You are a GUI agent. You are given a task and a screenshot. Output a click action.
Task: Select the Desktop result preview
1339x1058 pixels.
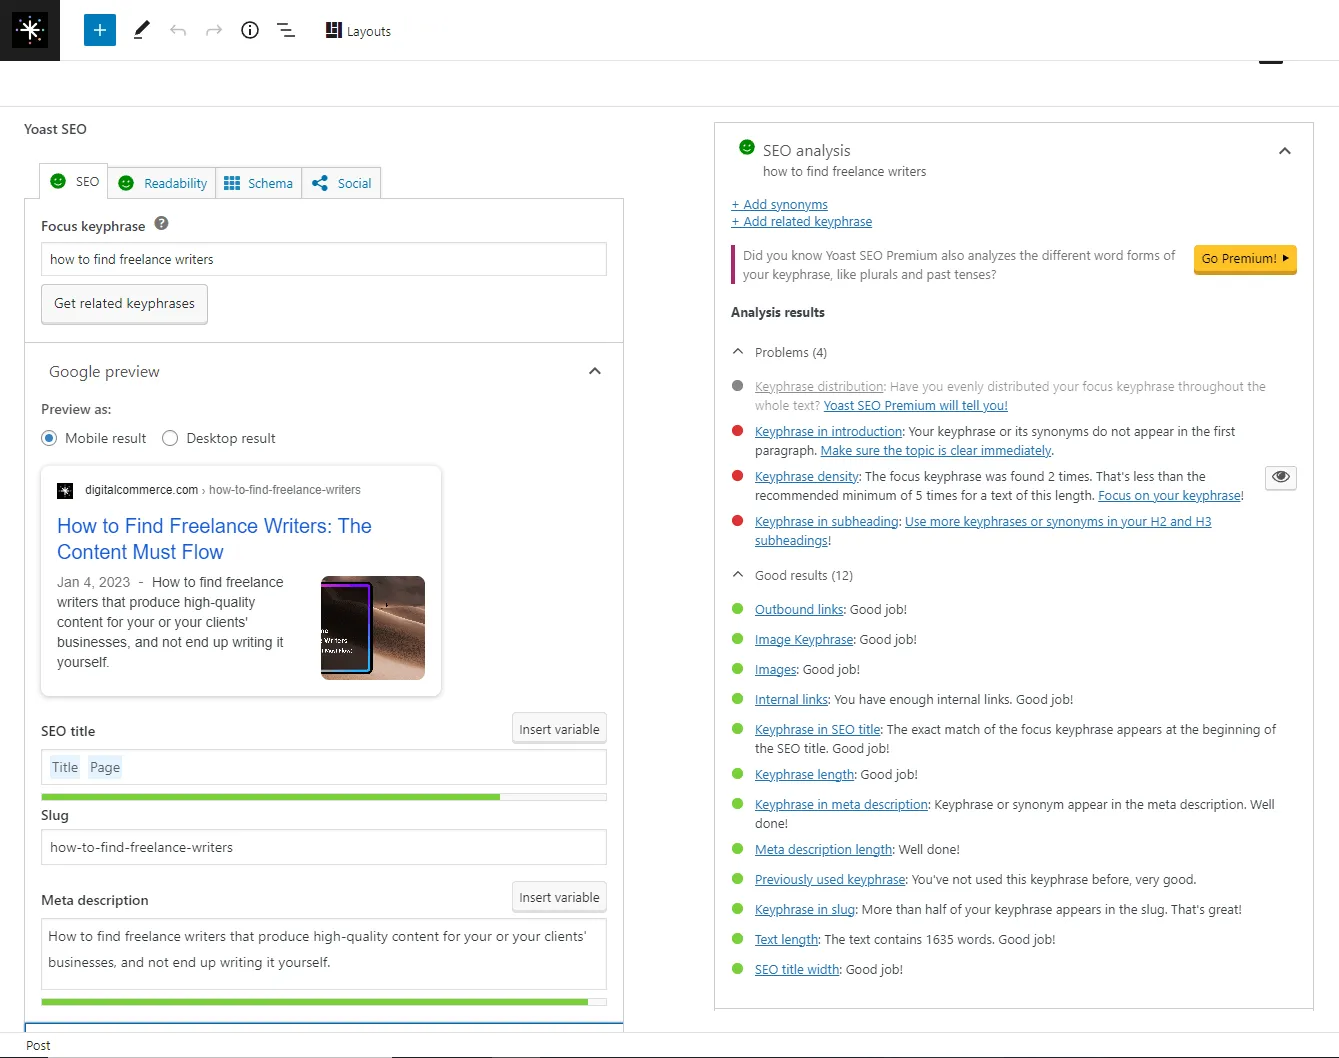click(170, 438)
